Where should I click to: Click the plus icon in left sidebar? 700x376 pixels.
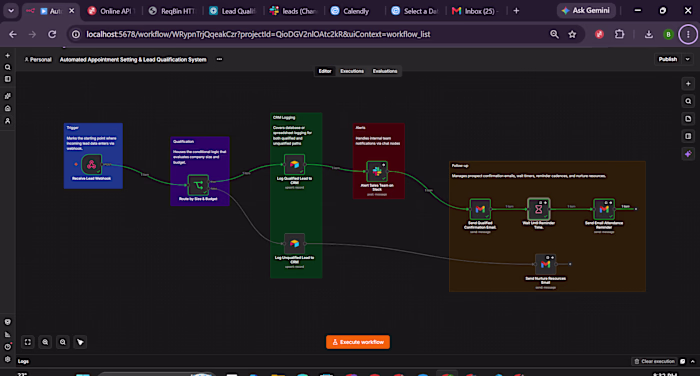pyautogui.click(x=8, y=56)
